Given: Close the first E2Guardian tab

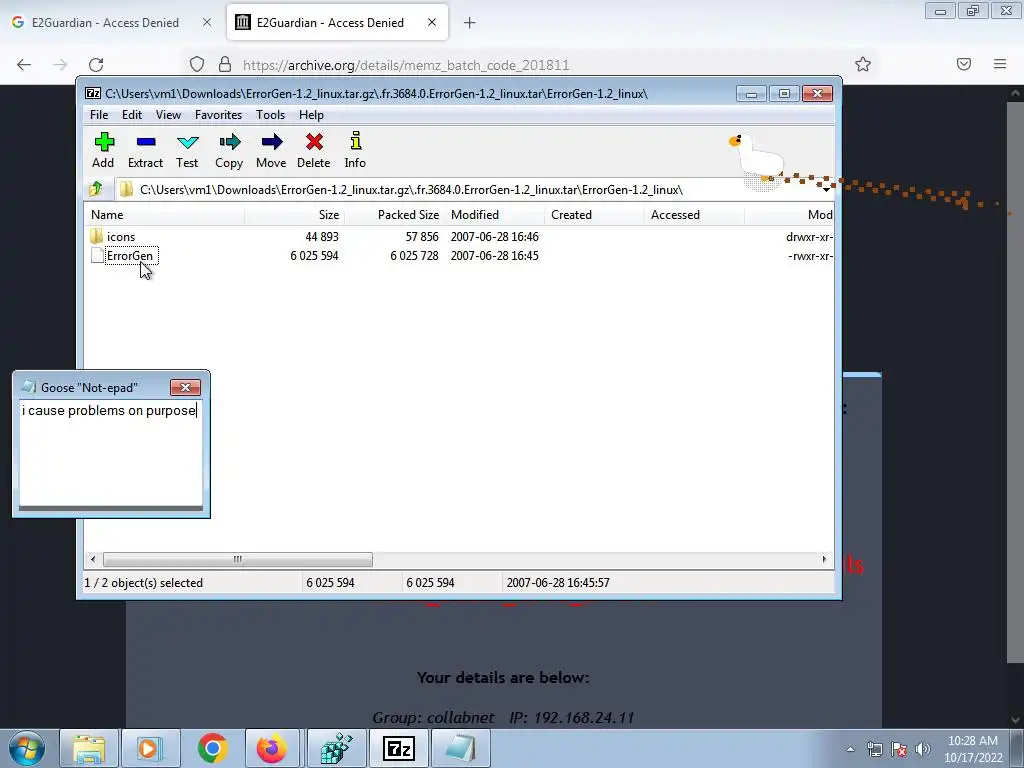Looking at the screenshot, I should pos(207,22).
